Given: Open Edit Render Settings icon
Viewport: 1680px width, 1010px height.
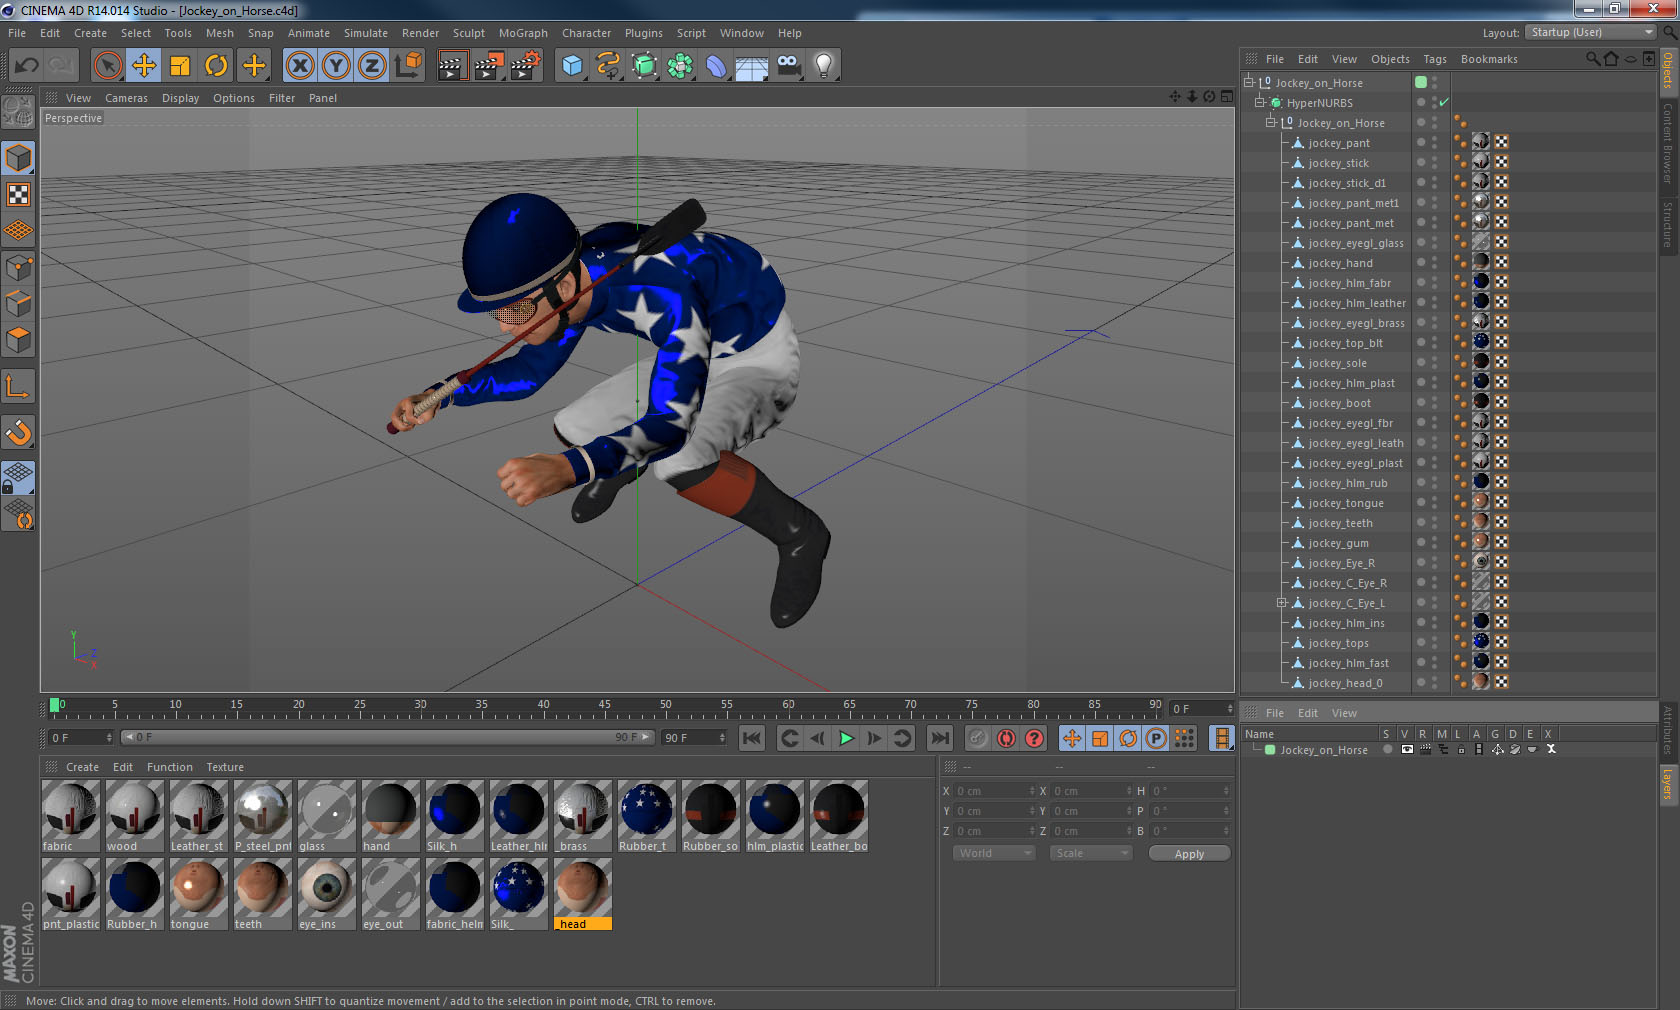Looking at the screenshot, I should tap(526, 66).
